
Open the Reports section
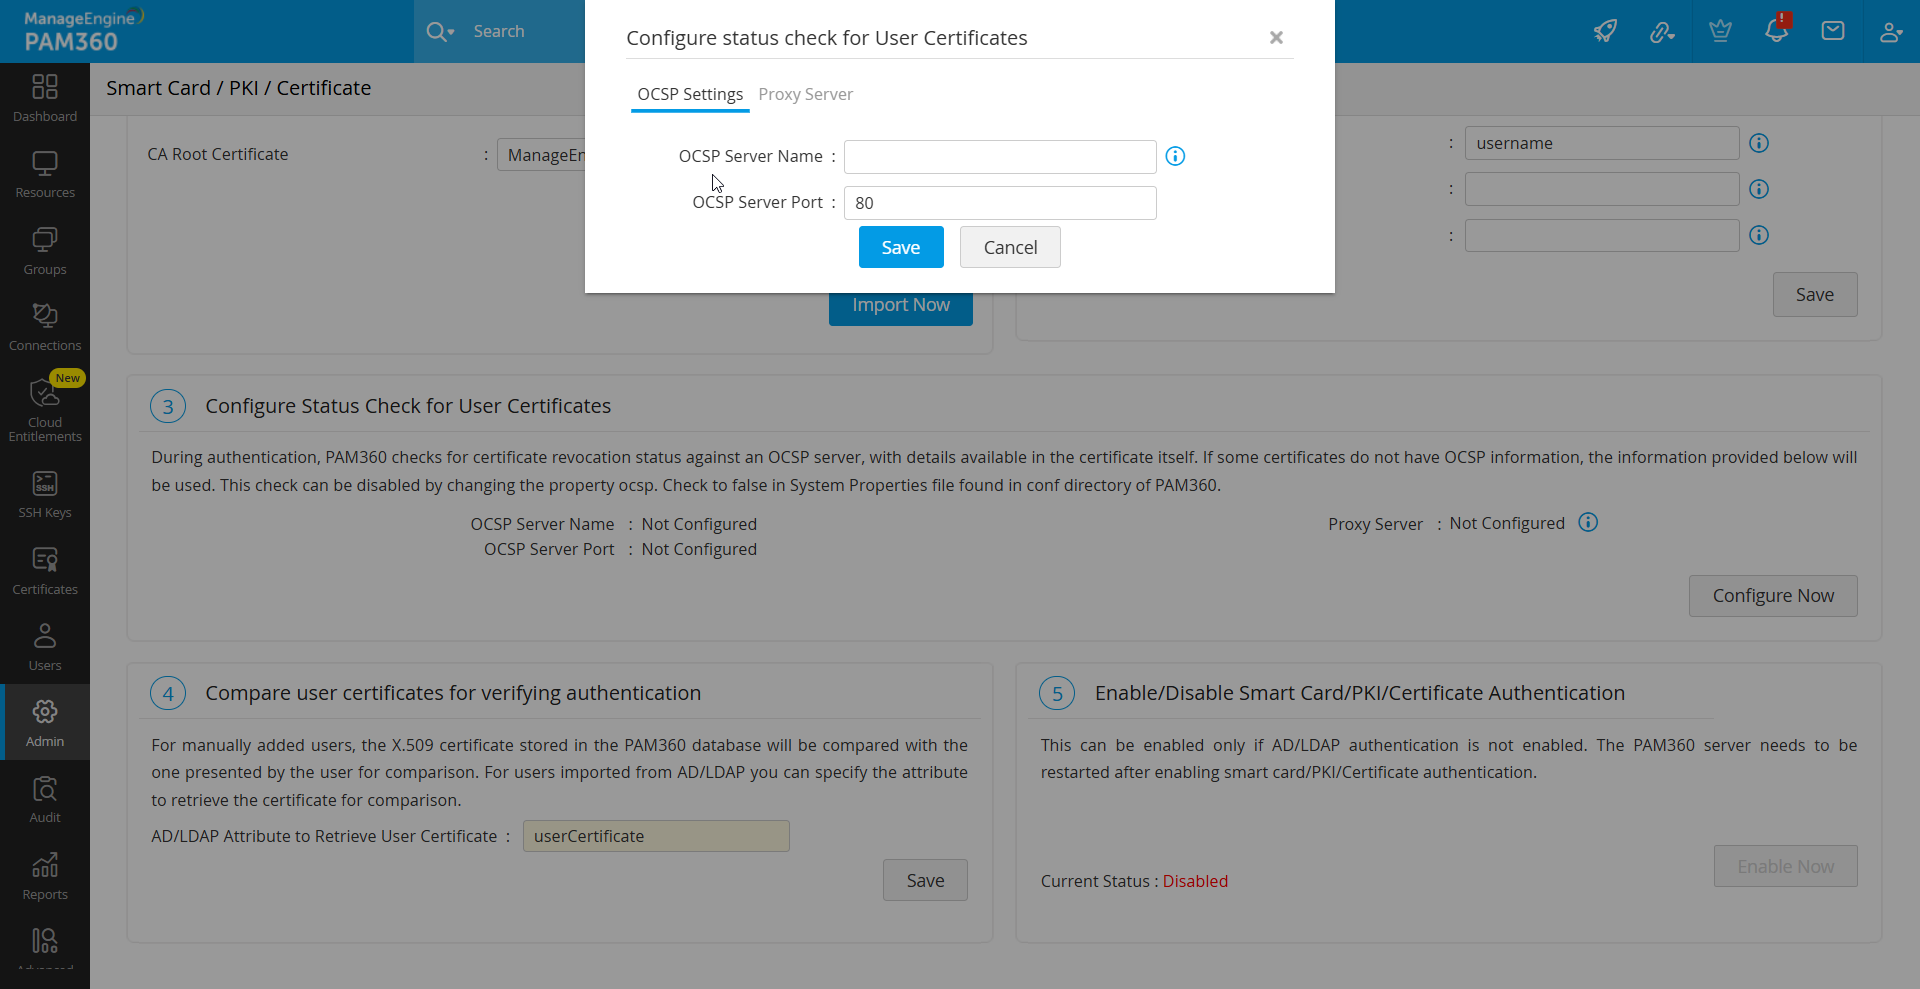45,875
